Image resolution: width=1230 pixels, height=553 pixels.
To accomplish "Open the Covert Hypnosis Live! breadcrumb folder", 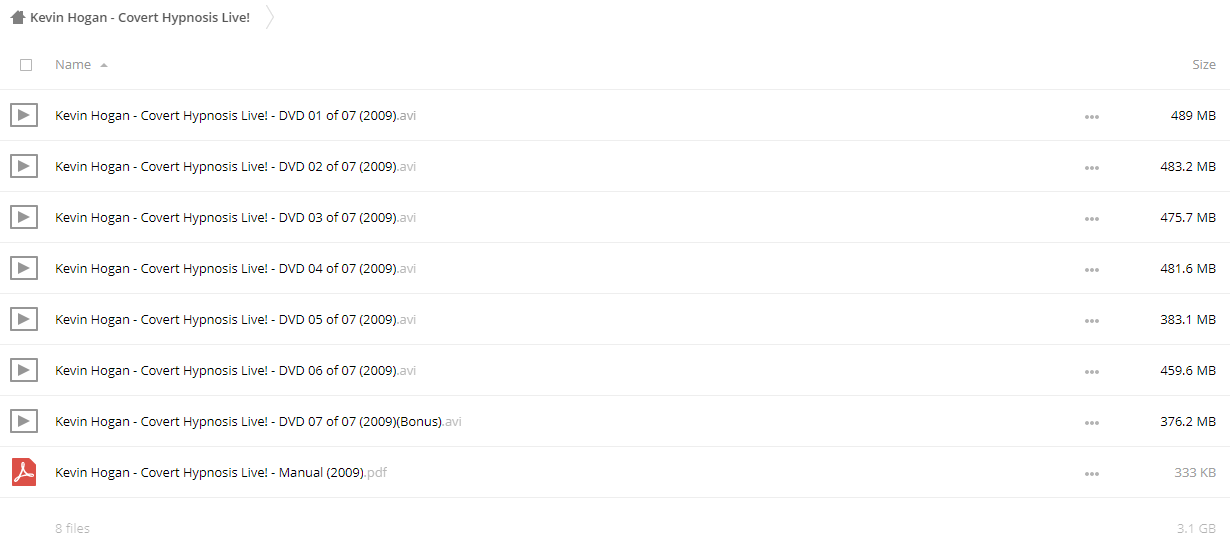I will click(x=140, y=18).
